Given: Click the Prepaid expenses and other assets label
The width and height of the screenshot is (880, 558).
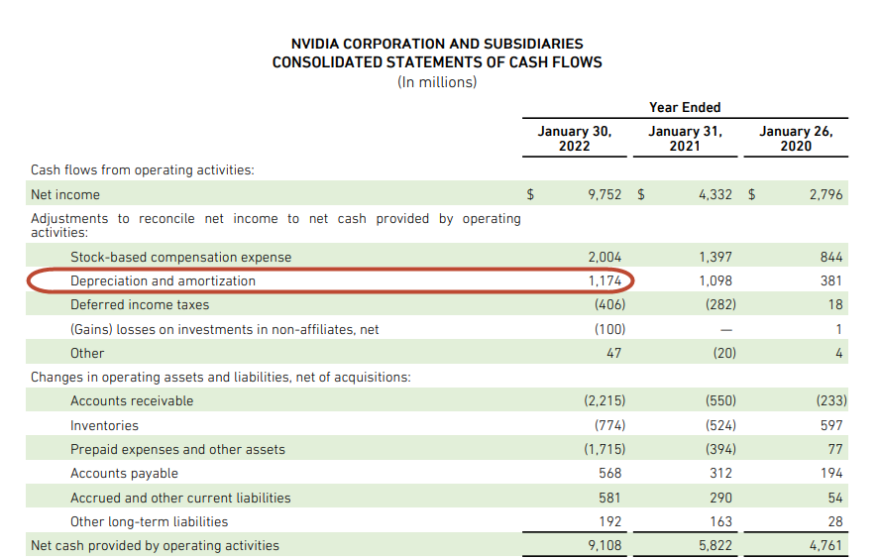Looking at the screenshot, I should click(x=178, y=449).
